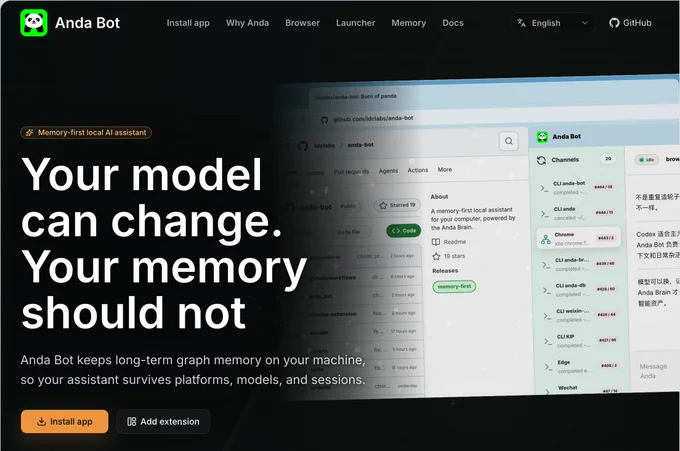Click the Add extension button

click(163, 422)
